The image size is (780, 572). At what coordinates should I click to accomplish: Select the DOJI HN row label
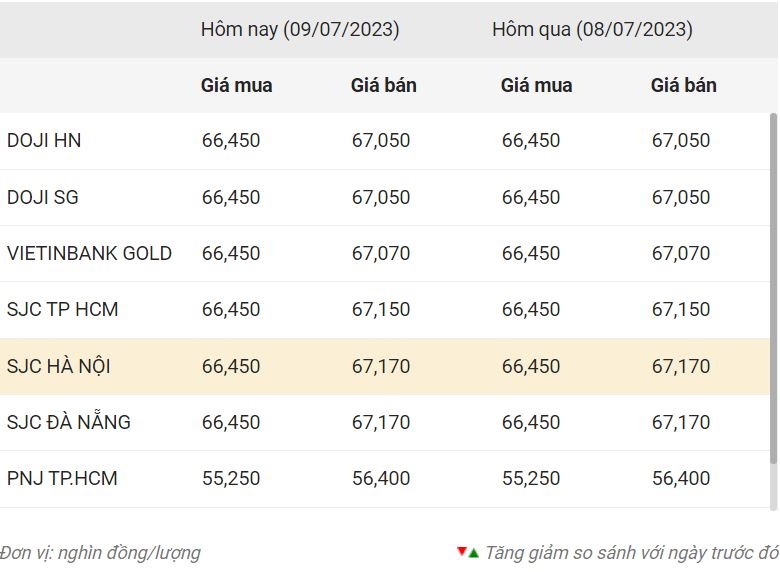point(44,141)
